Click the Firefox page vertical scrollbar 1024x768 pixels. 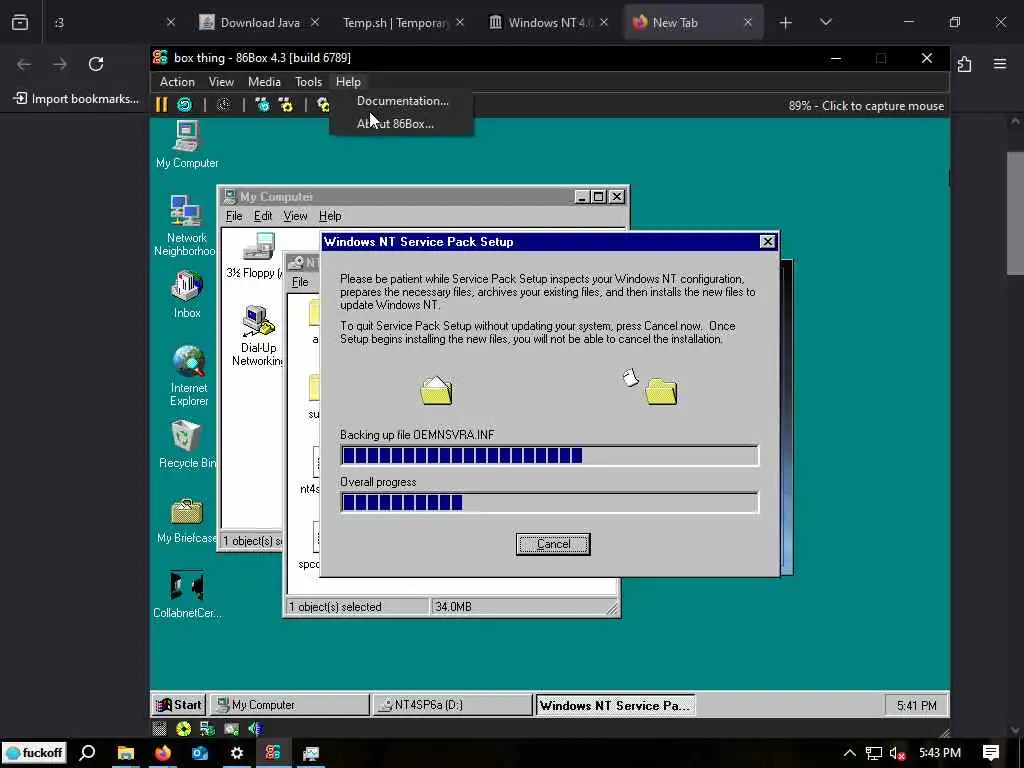click(x=1015, y=213)
